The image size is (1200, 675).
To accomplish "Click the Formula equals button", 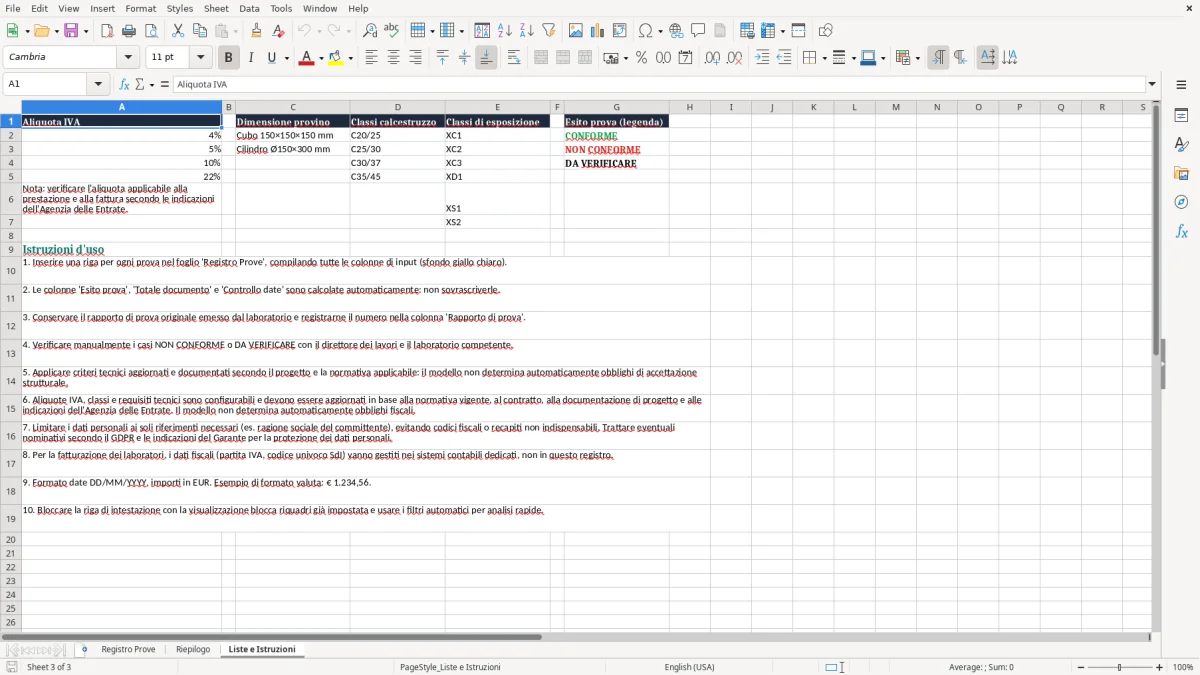I will (165, 84).
